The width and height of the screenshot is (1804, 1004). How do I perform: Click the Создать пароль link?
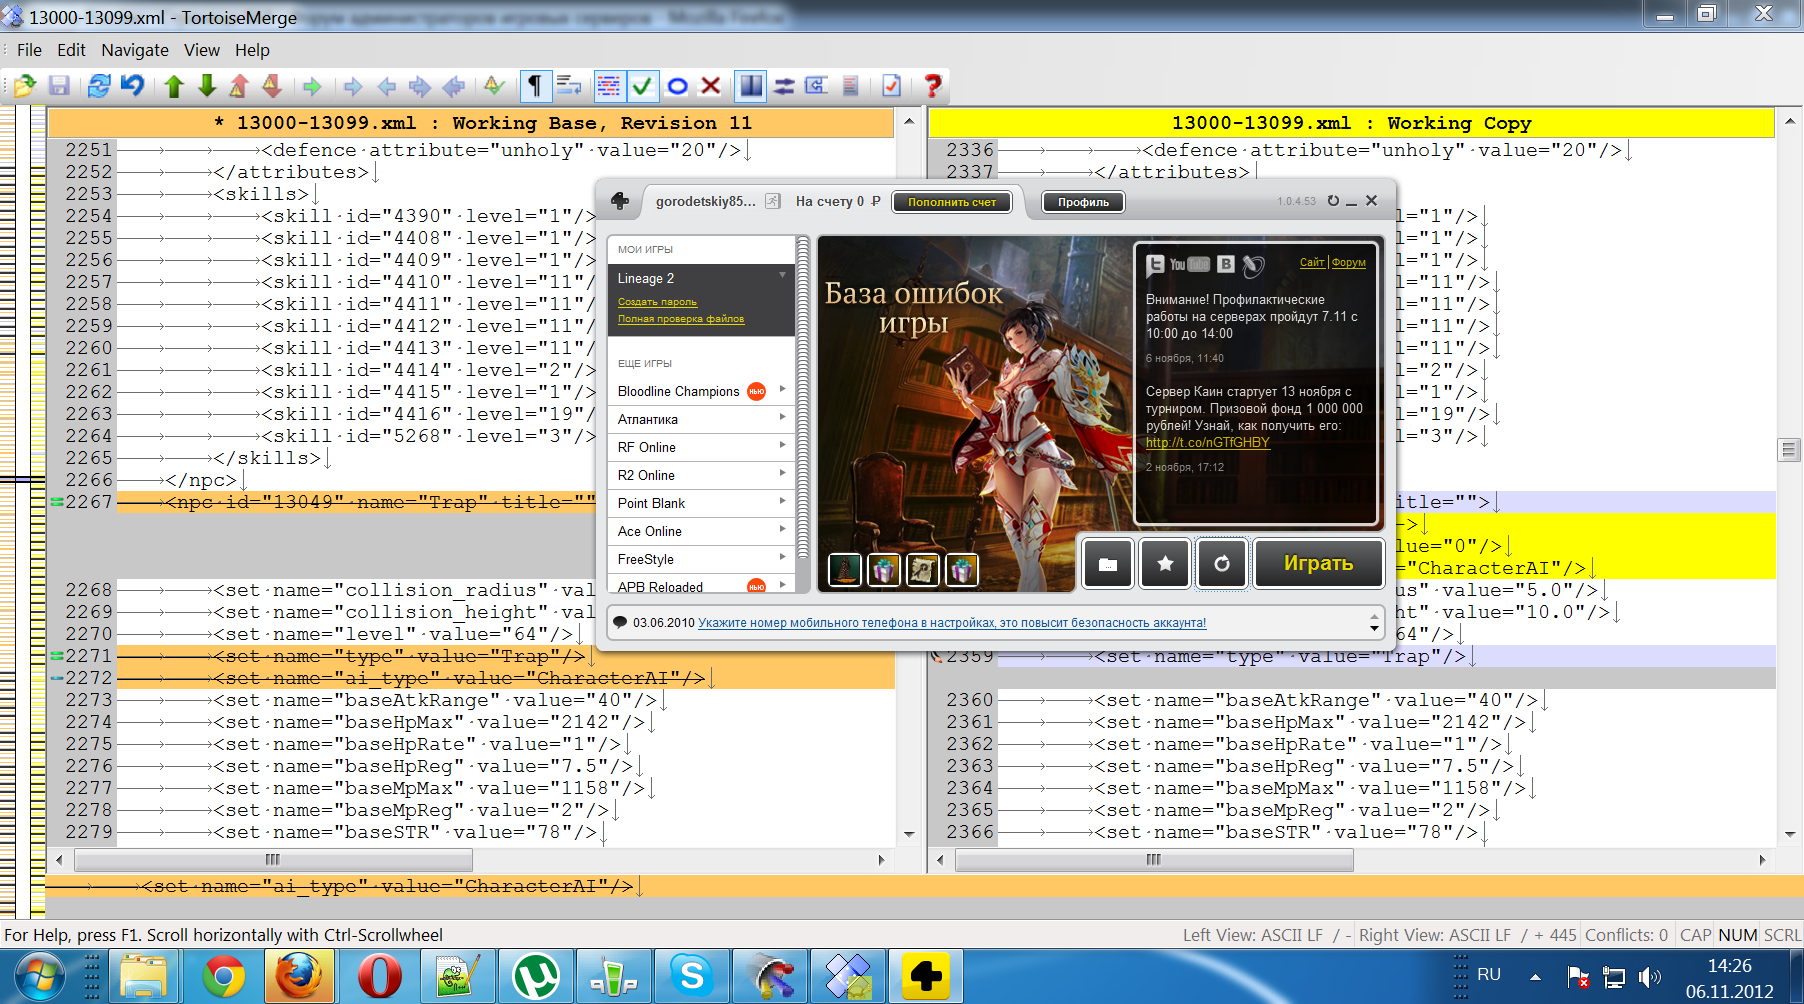pyautogui.click(x=657, y=301)
